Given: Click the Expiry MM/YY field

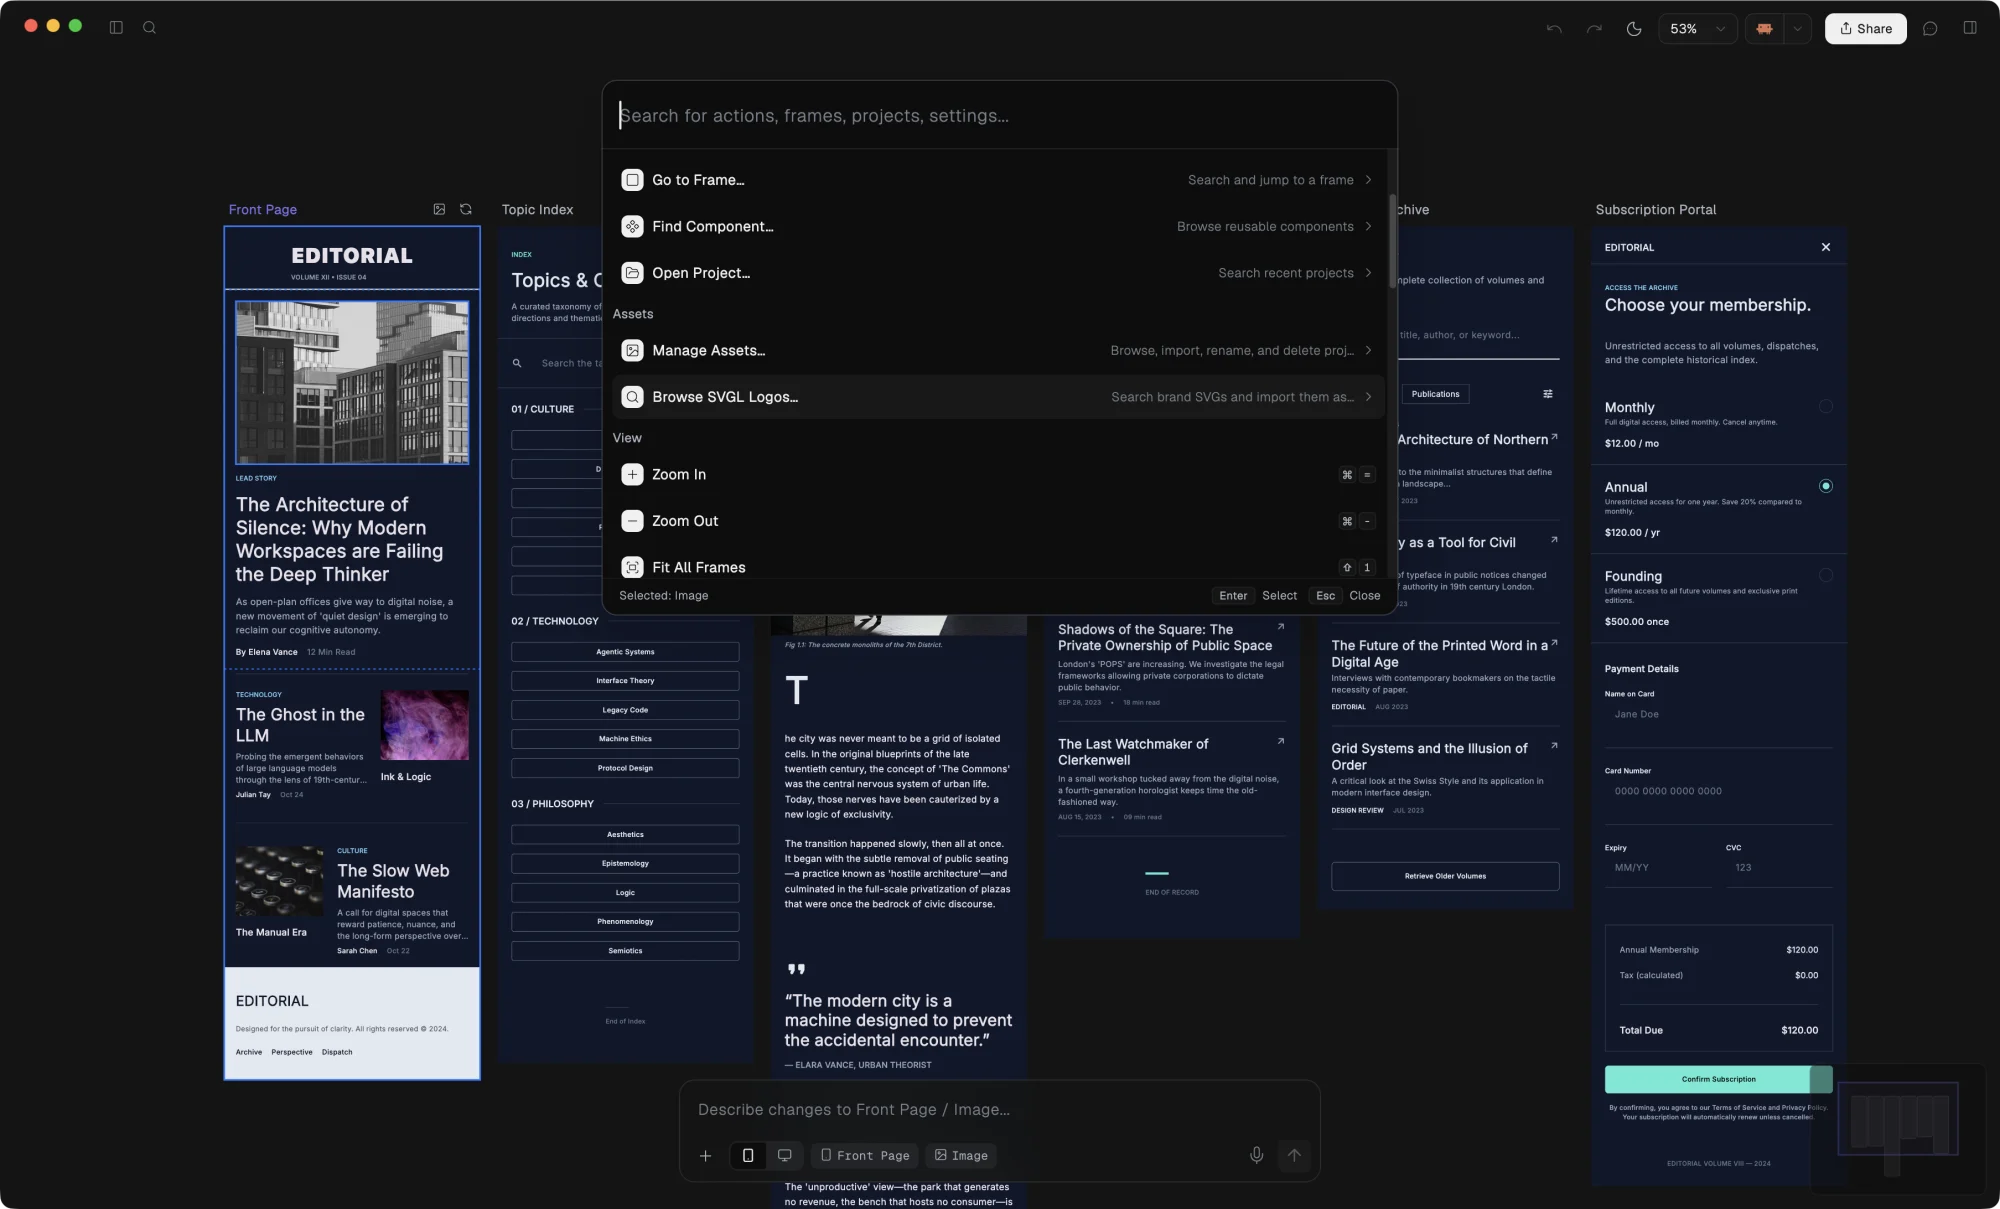Looking at the screenshot, I should [x=1658, y=868].
